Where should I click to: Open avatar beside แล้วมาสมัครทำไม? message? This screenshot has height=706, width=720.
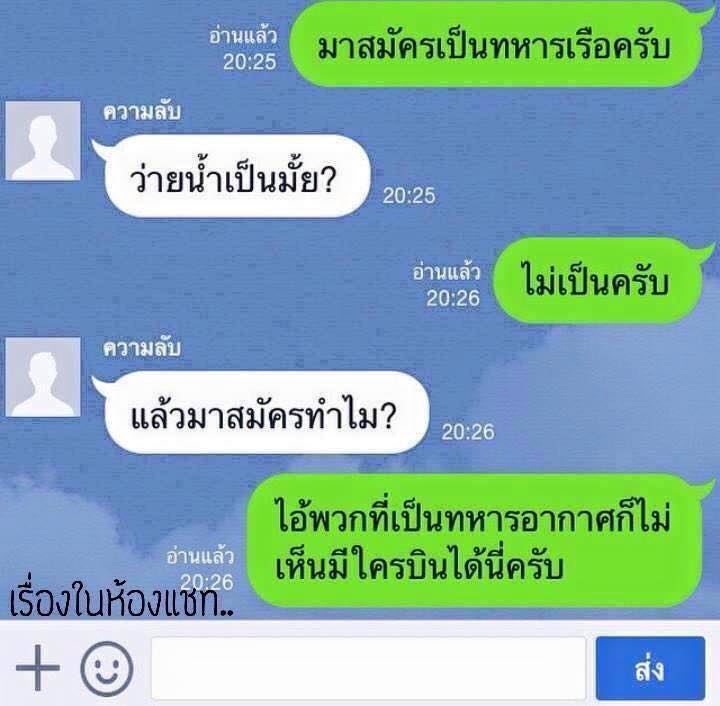[43, 377]
